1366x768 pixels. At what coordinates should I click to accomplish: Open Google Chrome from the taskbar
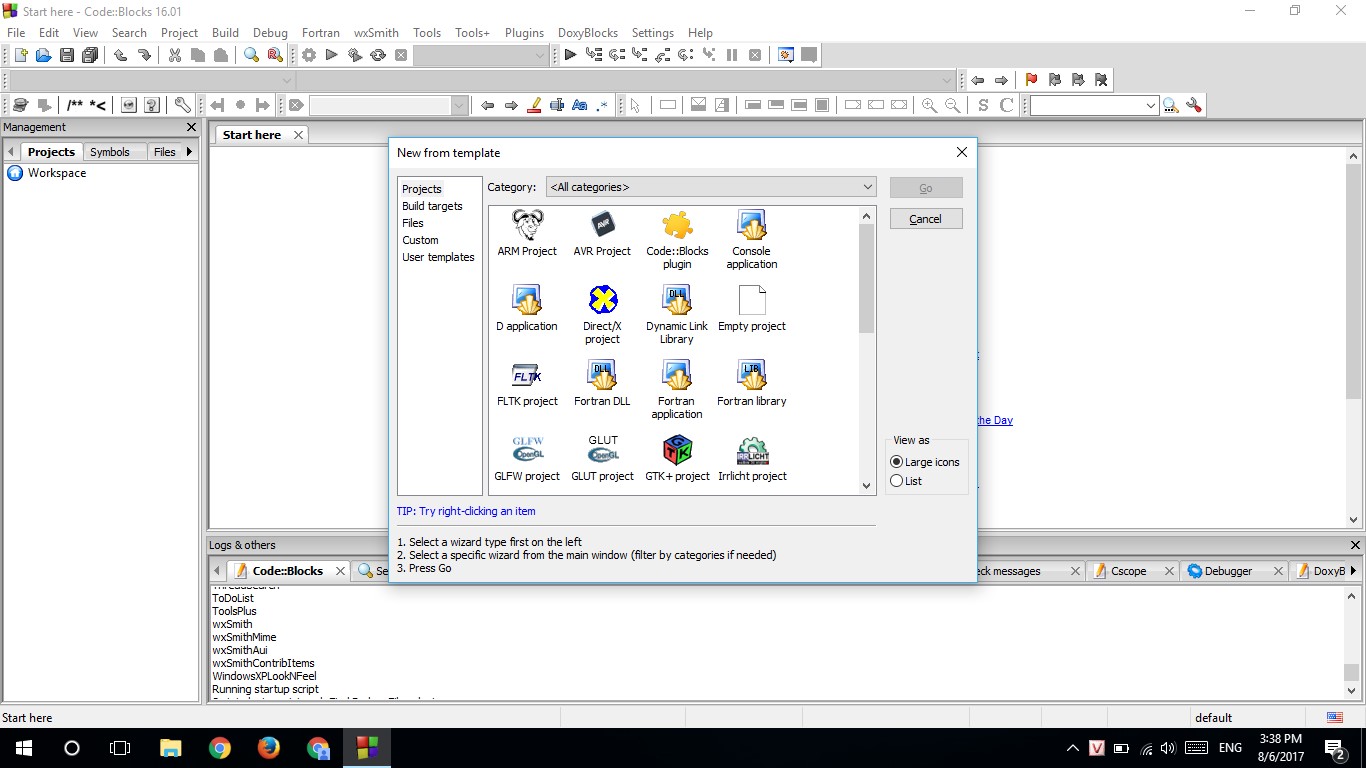pos(220,748)
